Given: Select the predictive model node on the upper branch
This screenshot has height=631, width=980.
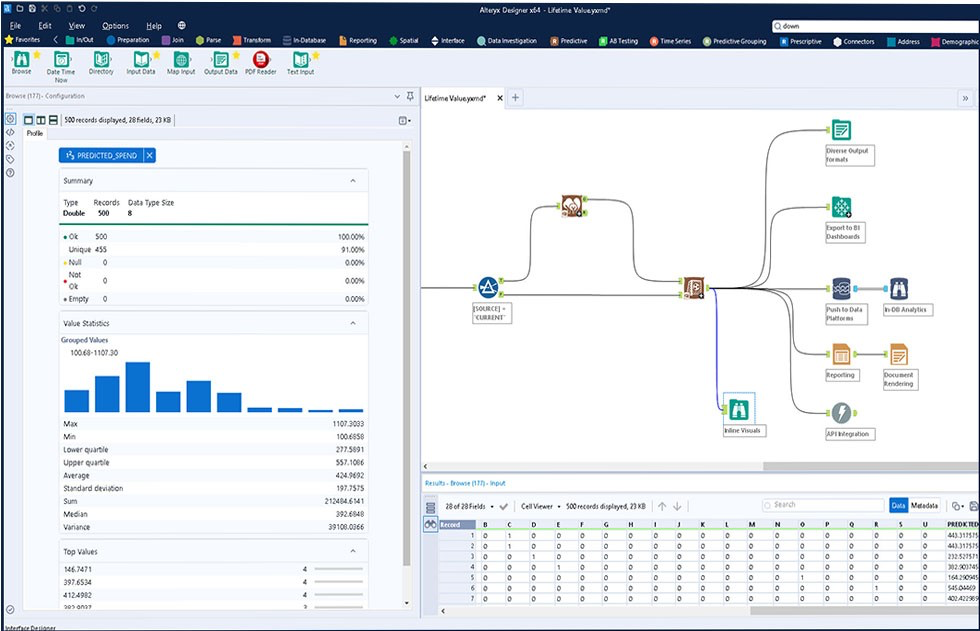Looking at the screenshot, I should 571,206.
